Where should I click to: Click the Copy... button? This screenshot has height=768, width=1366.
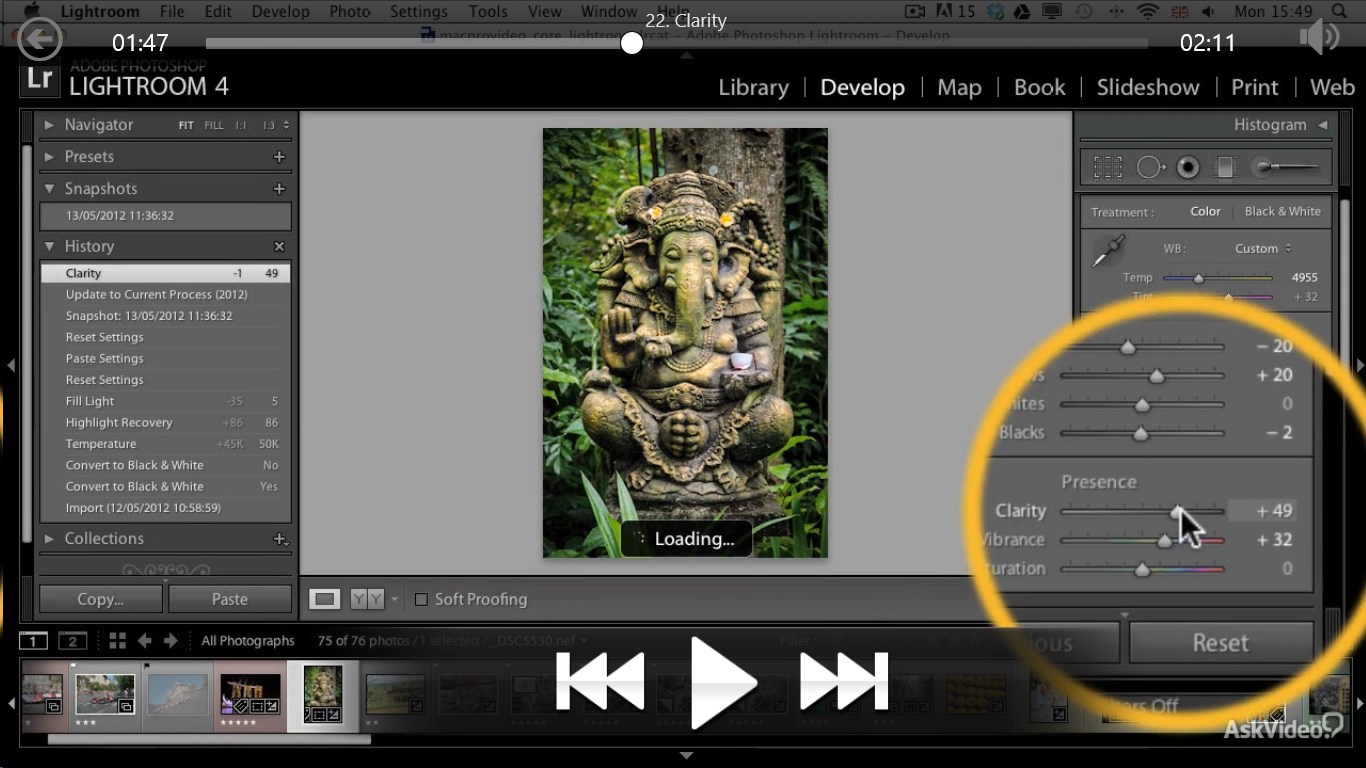[101, 599]
